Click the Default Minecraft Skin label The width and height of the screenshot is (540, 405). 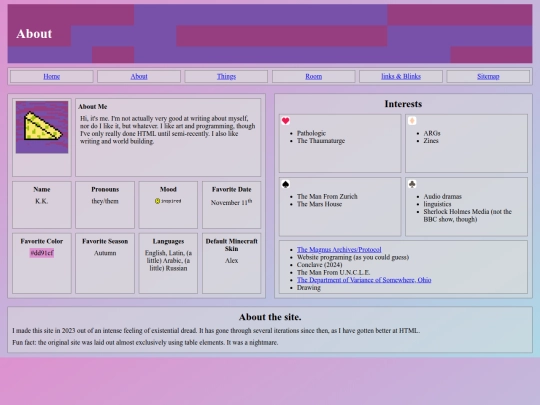[x=231, y=245]
